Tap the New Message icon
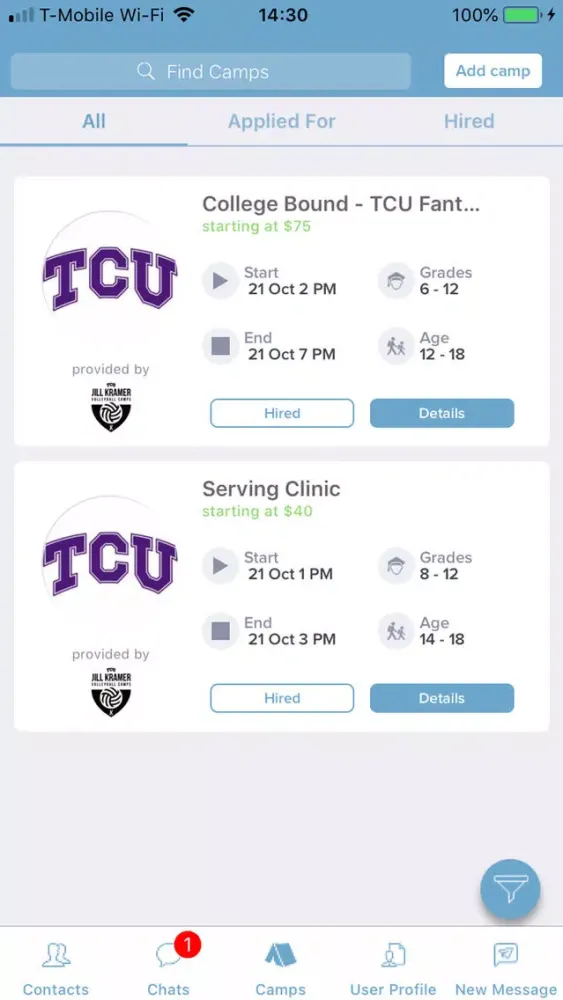The width and height of the screenshot is (563, 1000). tap(506, 955)
